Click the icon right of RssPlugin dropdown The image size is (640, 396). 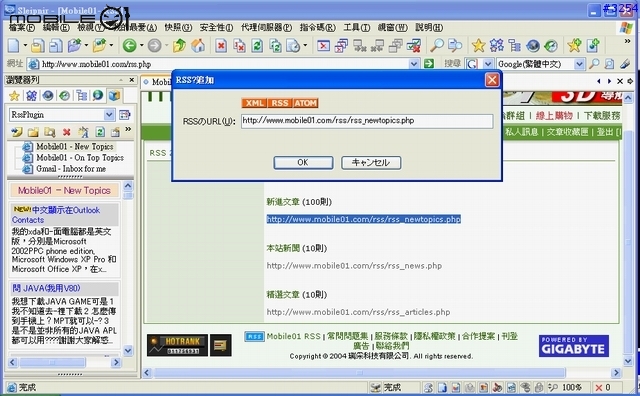[x=124, y=115]
